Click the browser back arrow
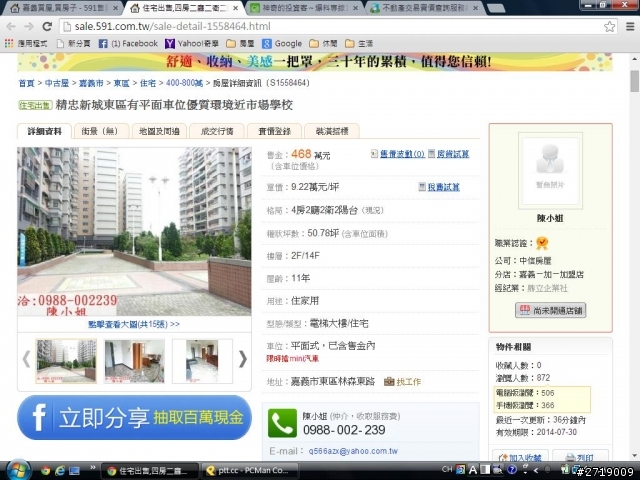The image size is (640, 480). (x=11, y=27)
